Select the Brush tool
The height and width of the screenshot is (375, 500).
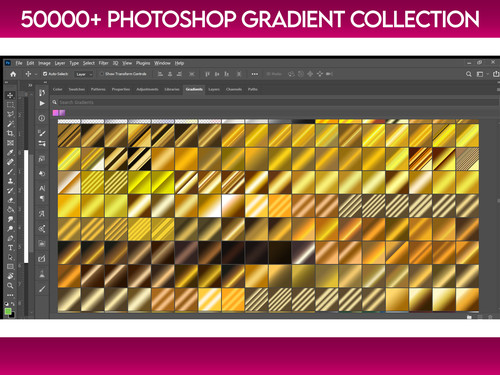pyautogui.click(x=10, y=172)
